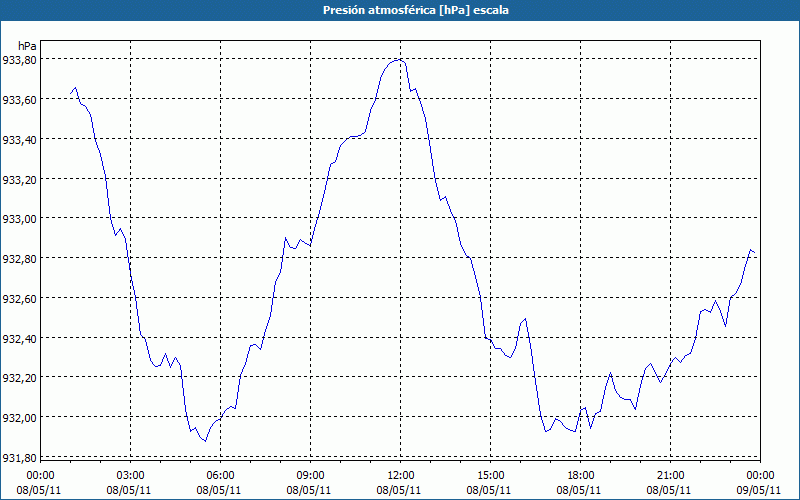Image resolution: width=800 pixels, height=500 pixels.
Task: Click the 09:00 time label
Action: [x=310, y=476]
